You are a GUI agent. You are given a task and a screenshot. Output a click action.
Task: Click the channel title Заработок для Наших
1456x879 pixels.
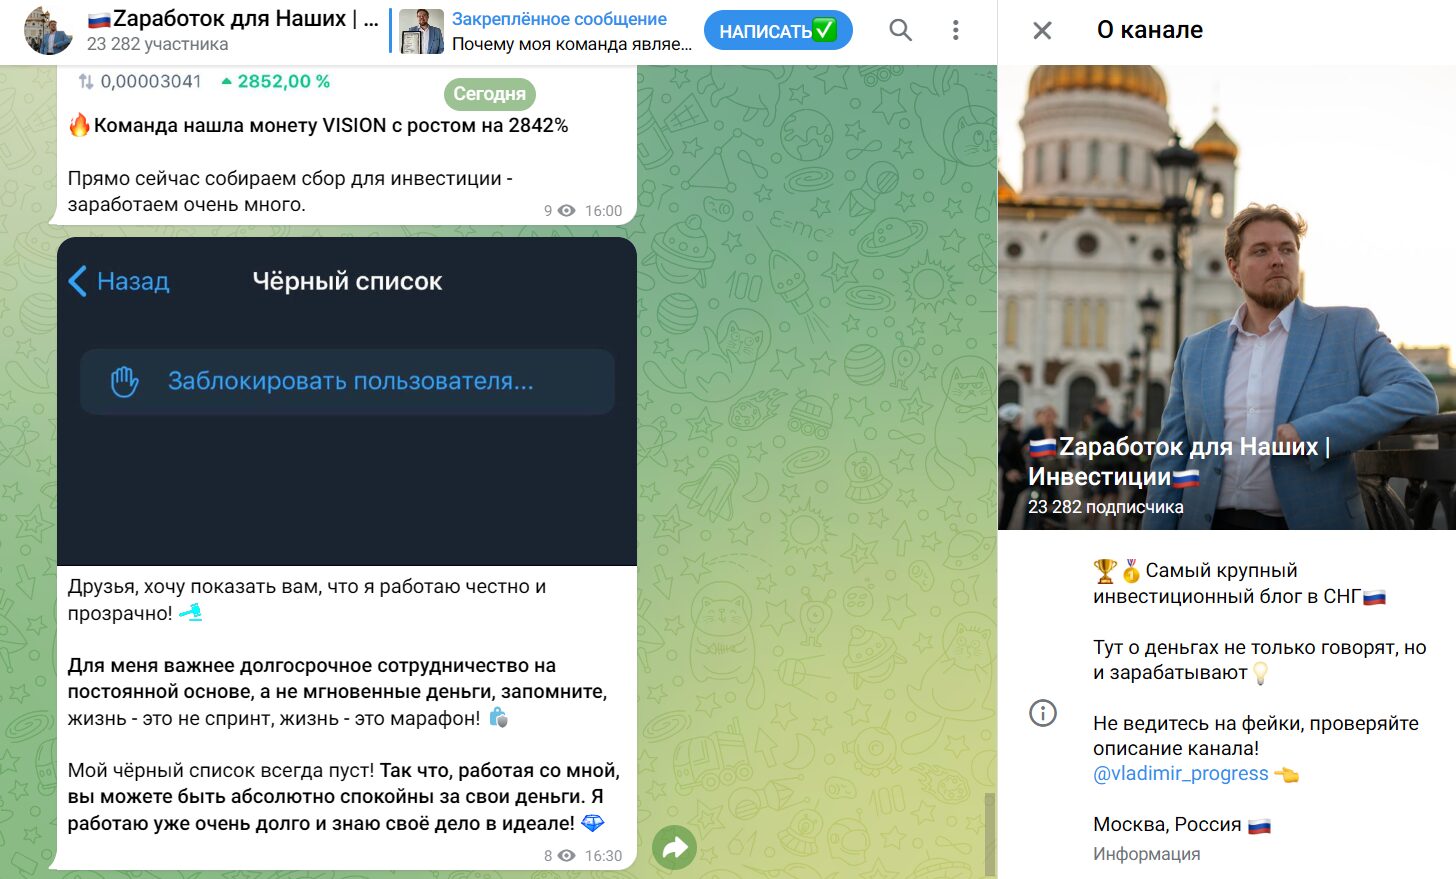click(232, 18)
